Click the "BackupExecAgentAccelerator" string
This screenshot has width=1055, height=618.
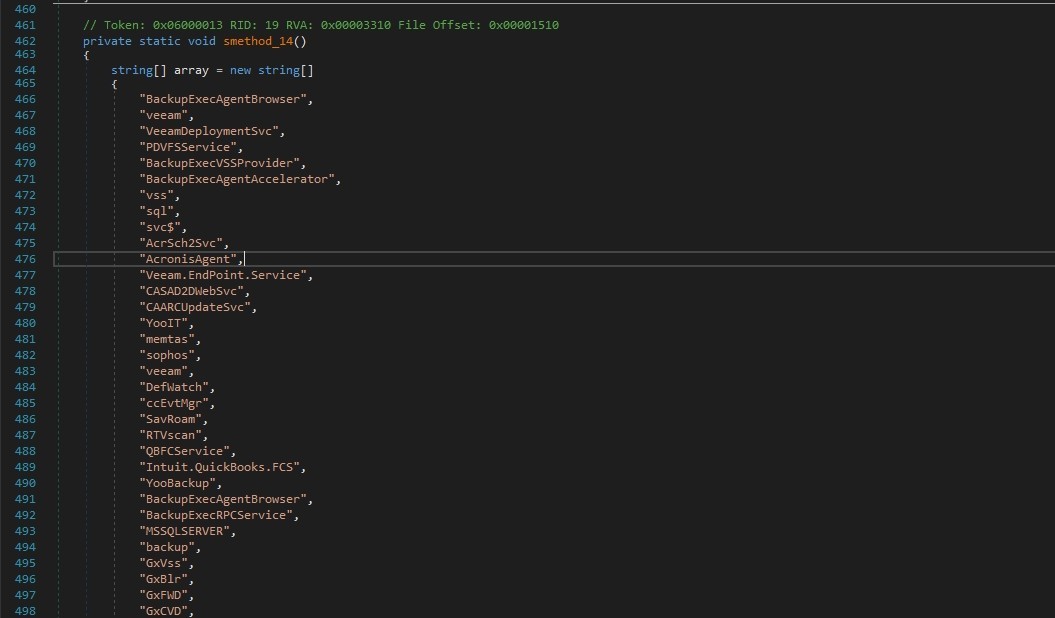click(x=237, y=179)
